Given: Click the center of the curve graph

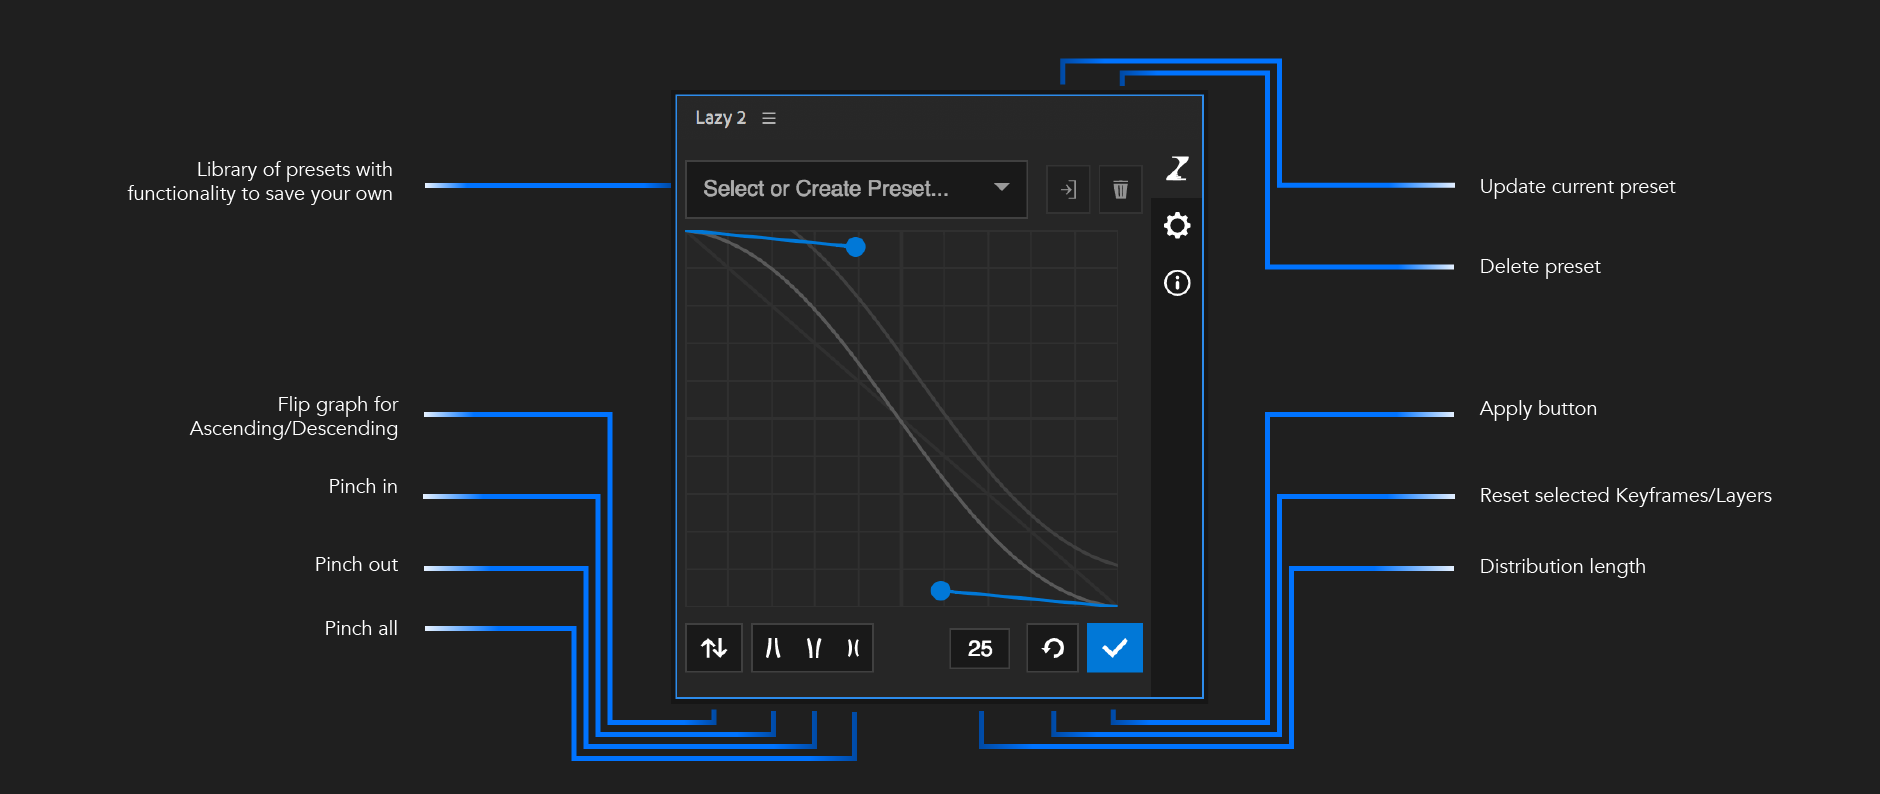Looking at the screenshot, I should pos(901,418).
